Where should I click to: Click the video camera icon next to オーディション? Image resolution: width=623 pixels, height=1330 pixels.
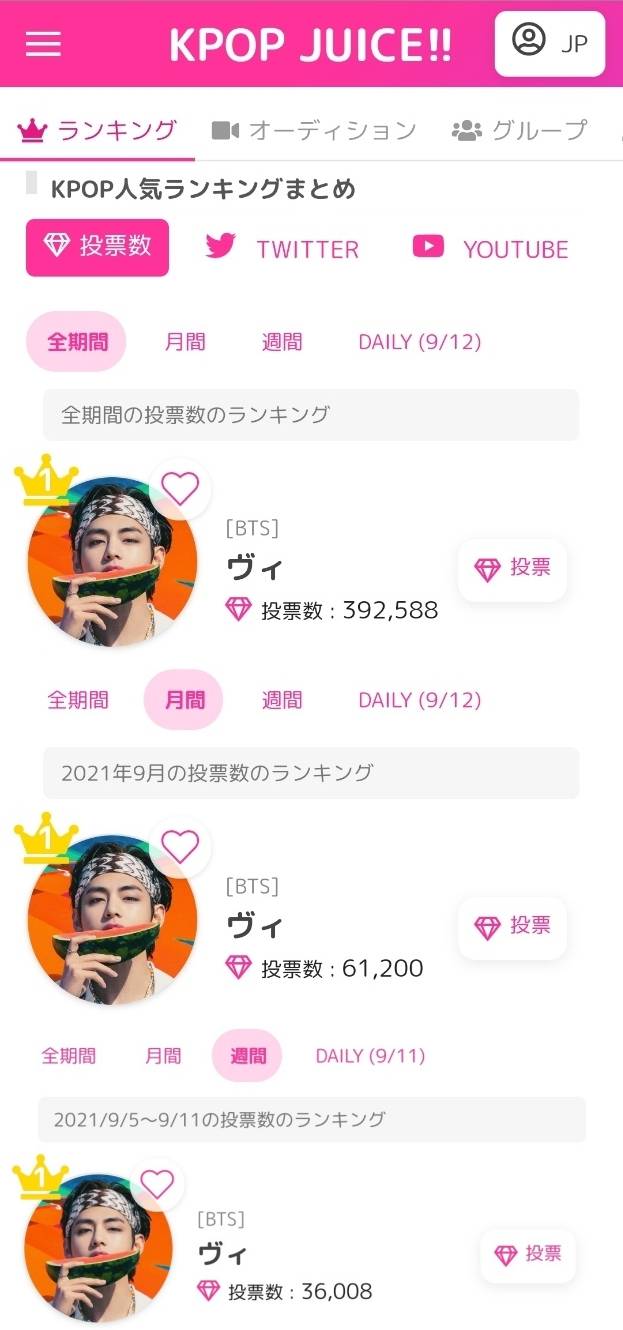225,129
